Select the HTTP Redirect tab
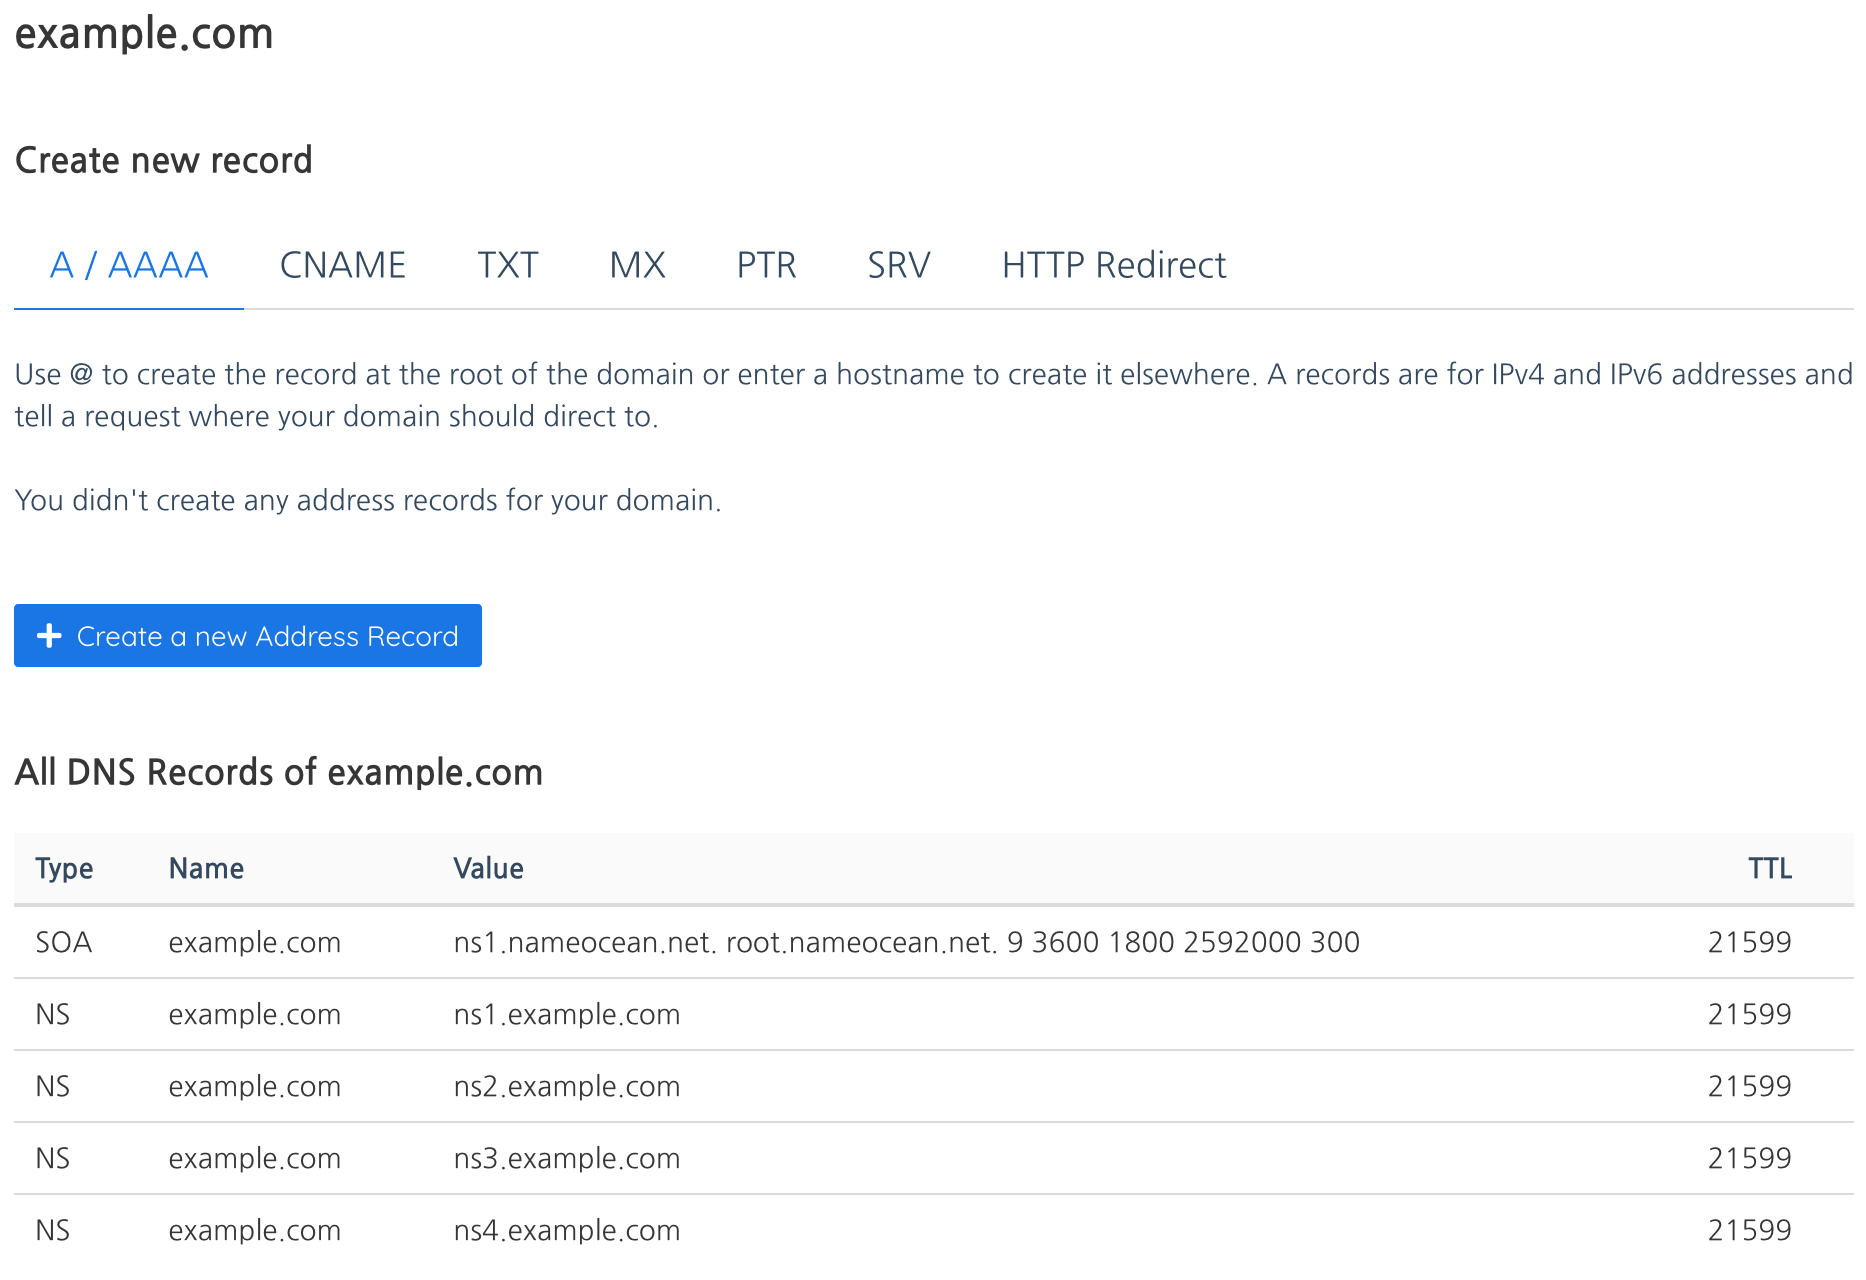This screenshot has height=1280, width=1866. click(x=1113, y=264)
